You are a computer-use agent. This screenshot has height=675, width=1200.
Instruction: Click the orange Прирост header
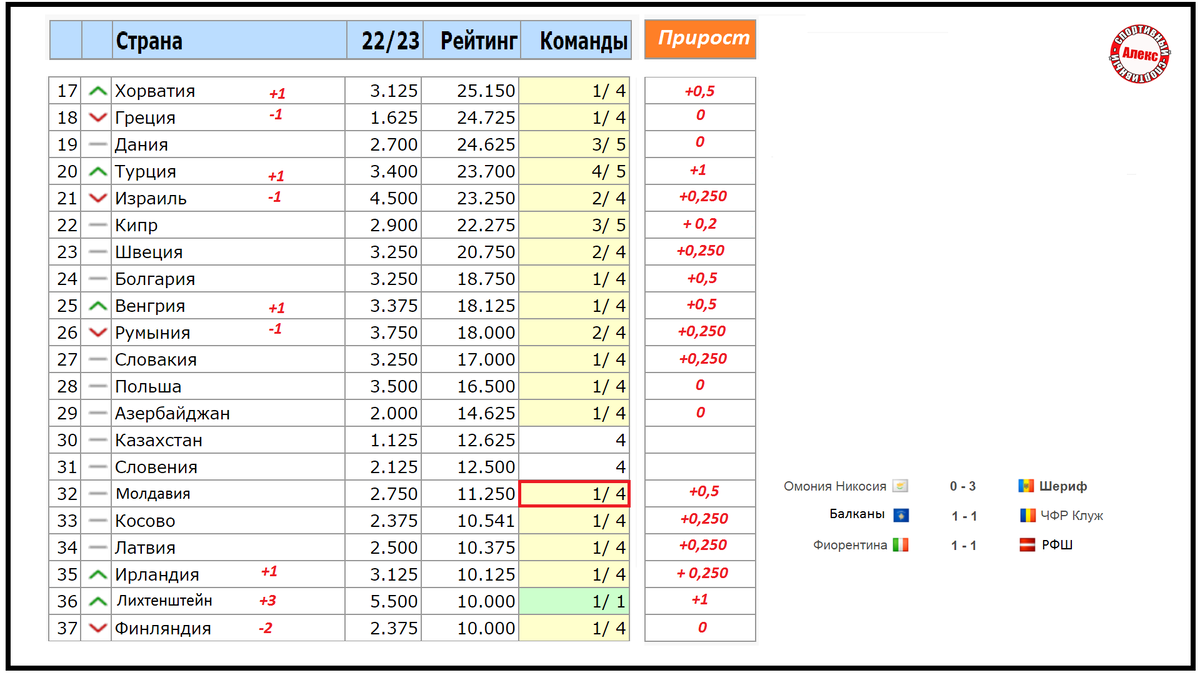click(700, 39)
